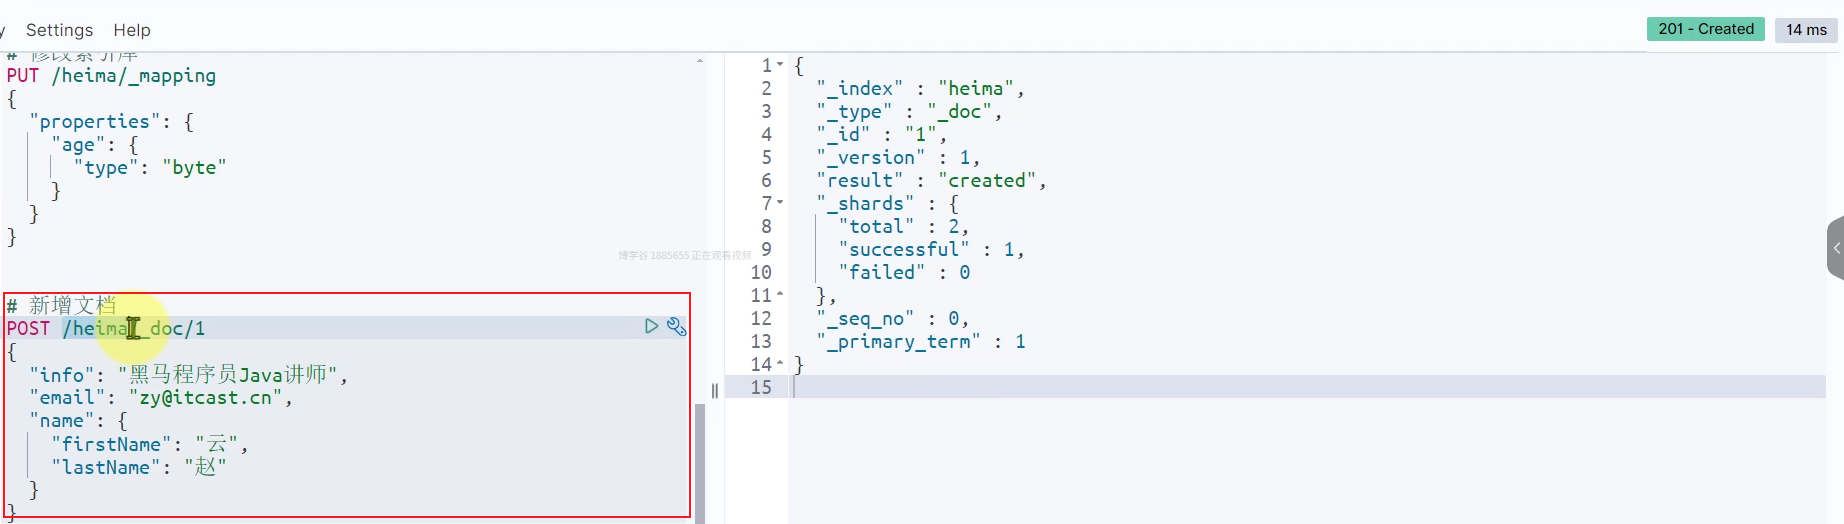Click the "_id" : "1" response line
Viewport: 1844px width, 524px height.
tap(881, 134)
